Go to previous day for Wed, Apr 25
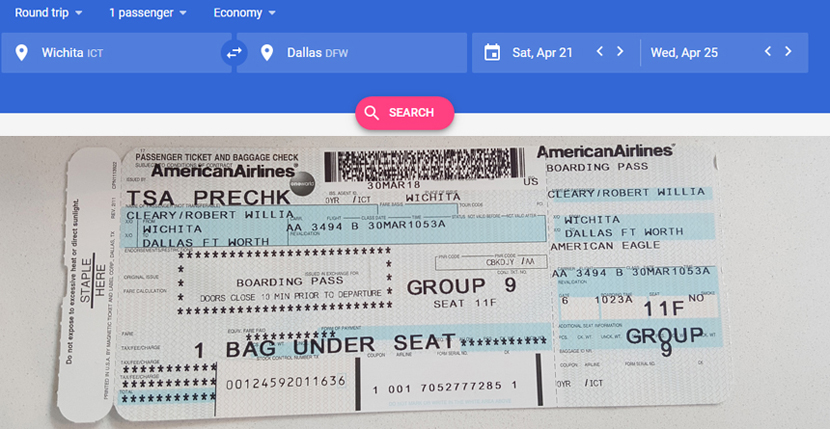Screen dimensions: 830x429 pyautogui.click(x=768, y=51)
